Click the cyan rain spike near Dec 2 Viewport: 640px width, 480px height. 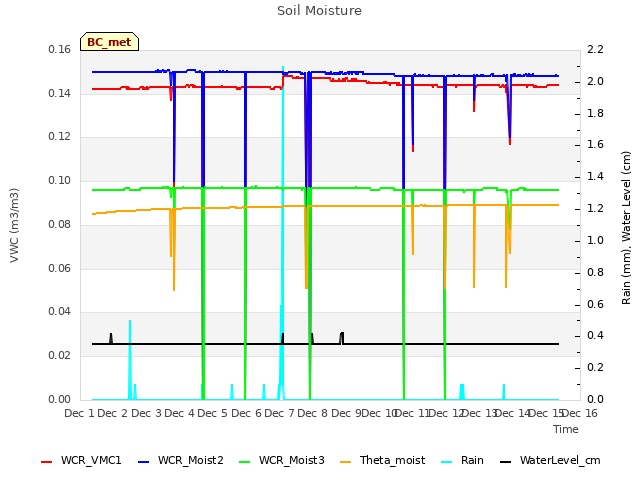[130, 359]
